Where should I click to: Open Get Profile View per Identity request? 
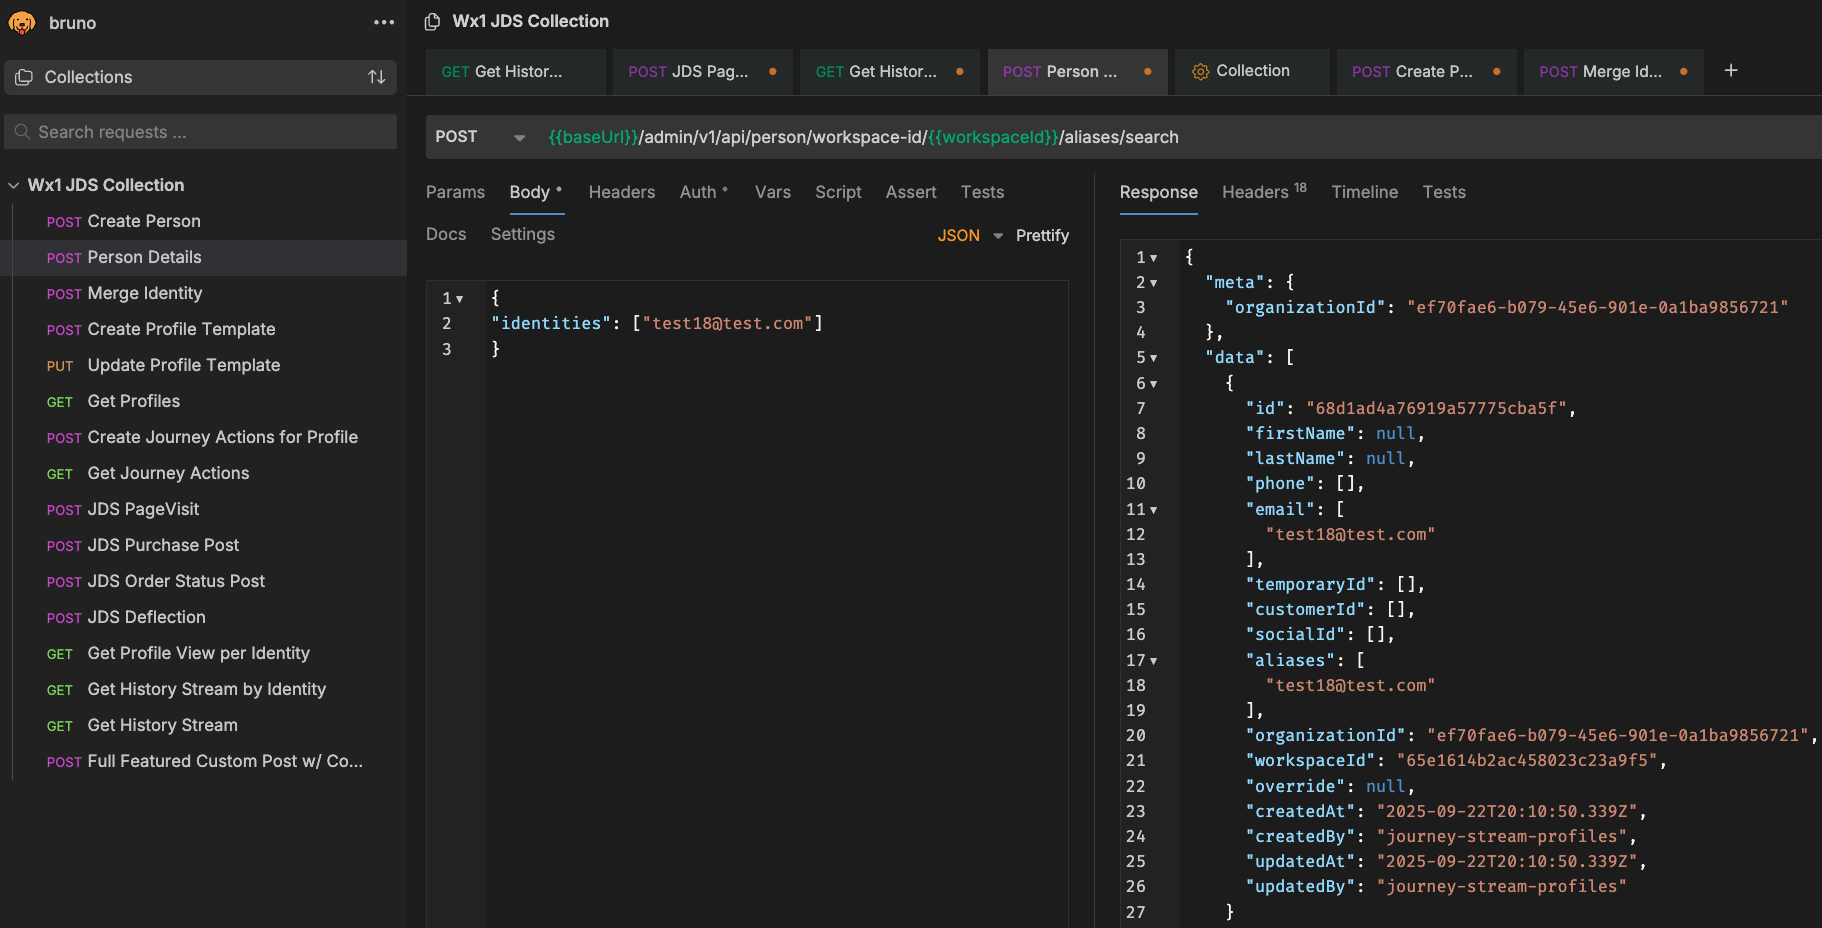(203, 653)
